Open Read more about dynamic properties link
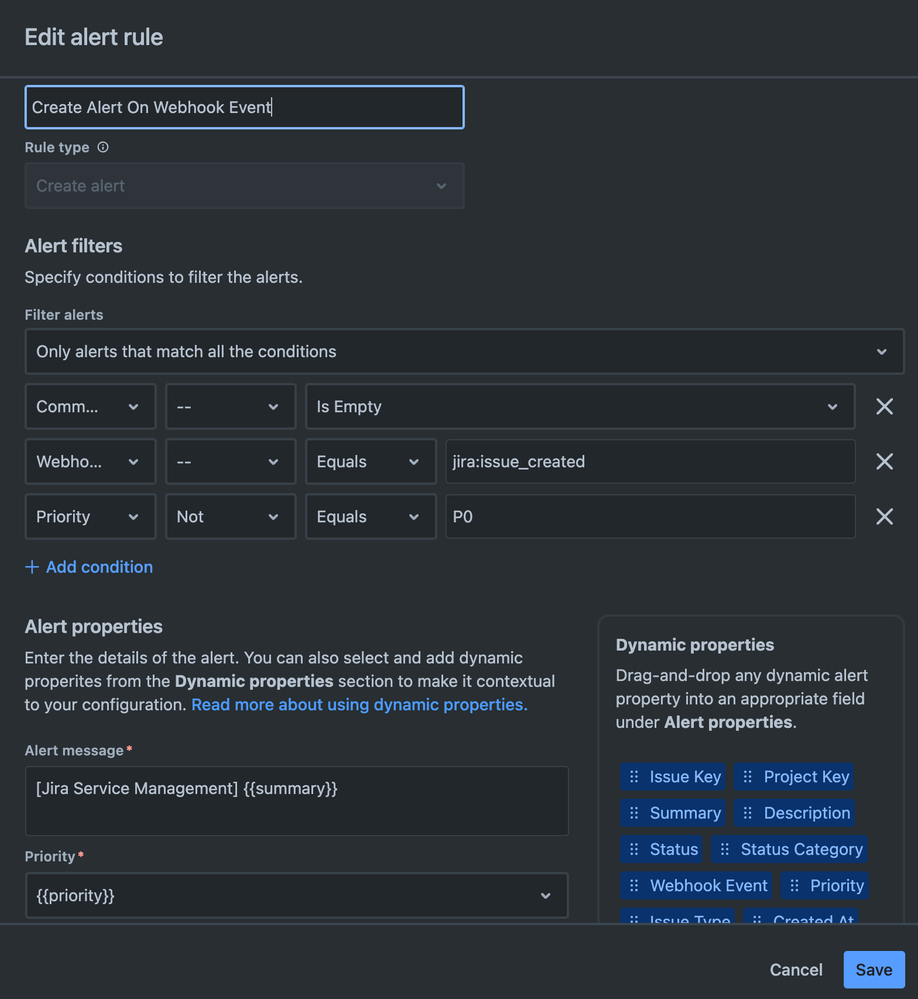Screen dimensions: 918x999 (x=359, y=704)
